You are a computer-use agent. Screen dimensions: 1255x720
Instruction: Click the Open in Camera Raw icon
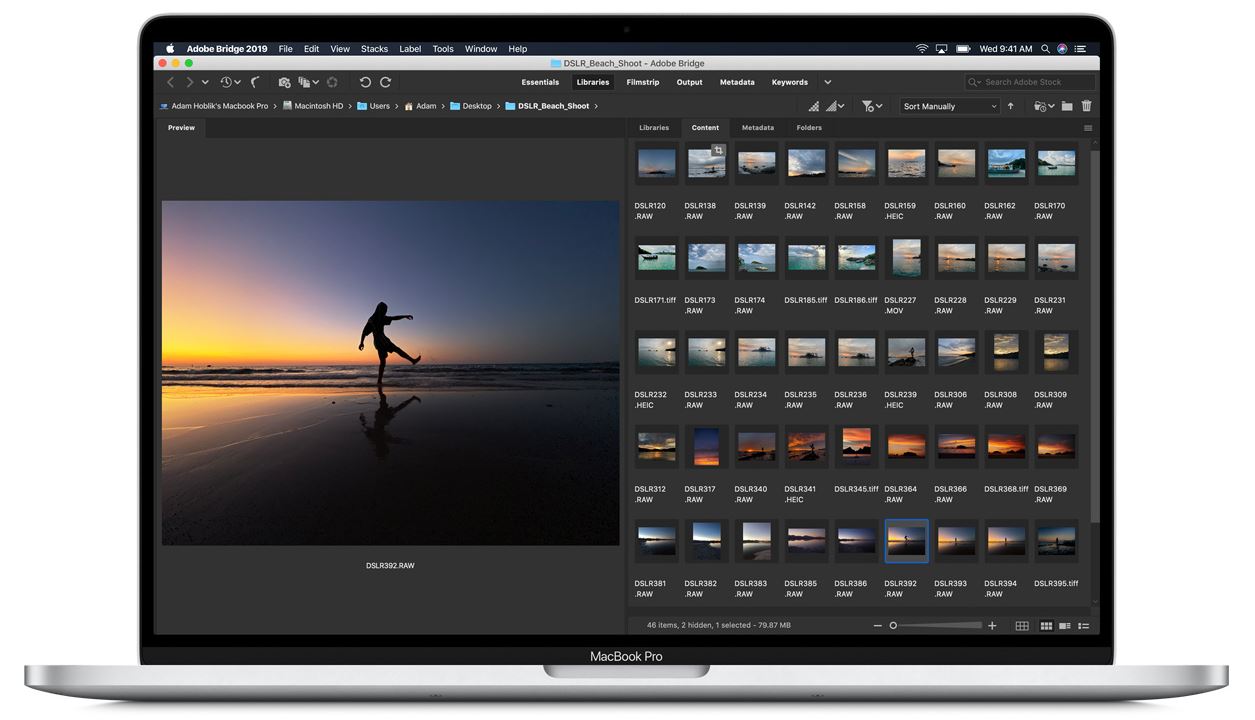point(333,82)
